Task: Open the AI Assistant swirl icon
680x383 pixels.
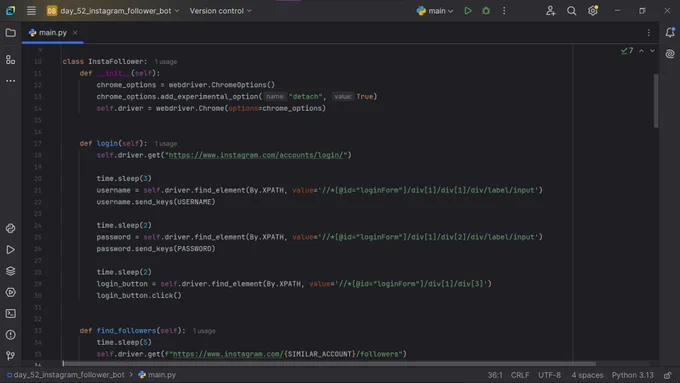Action: click(670, 54)
